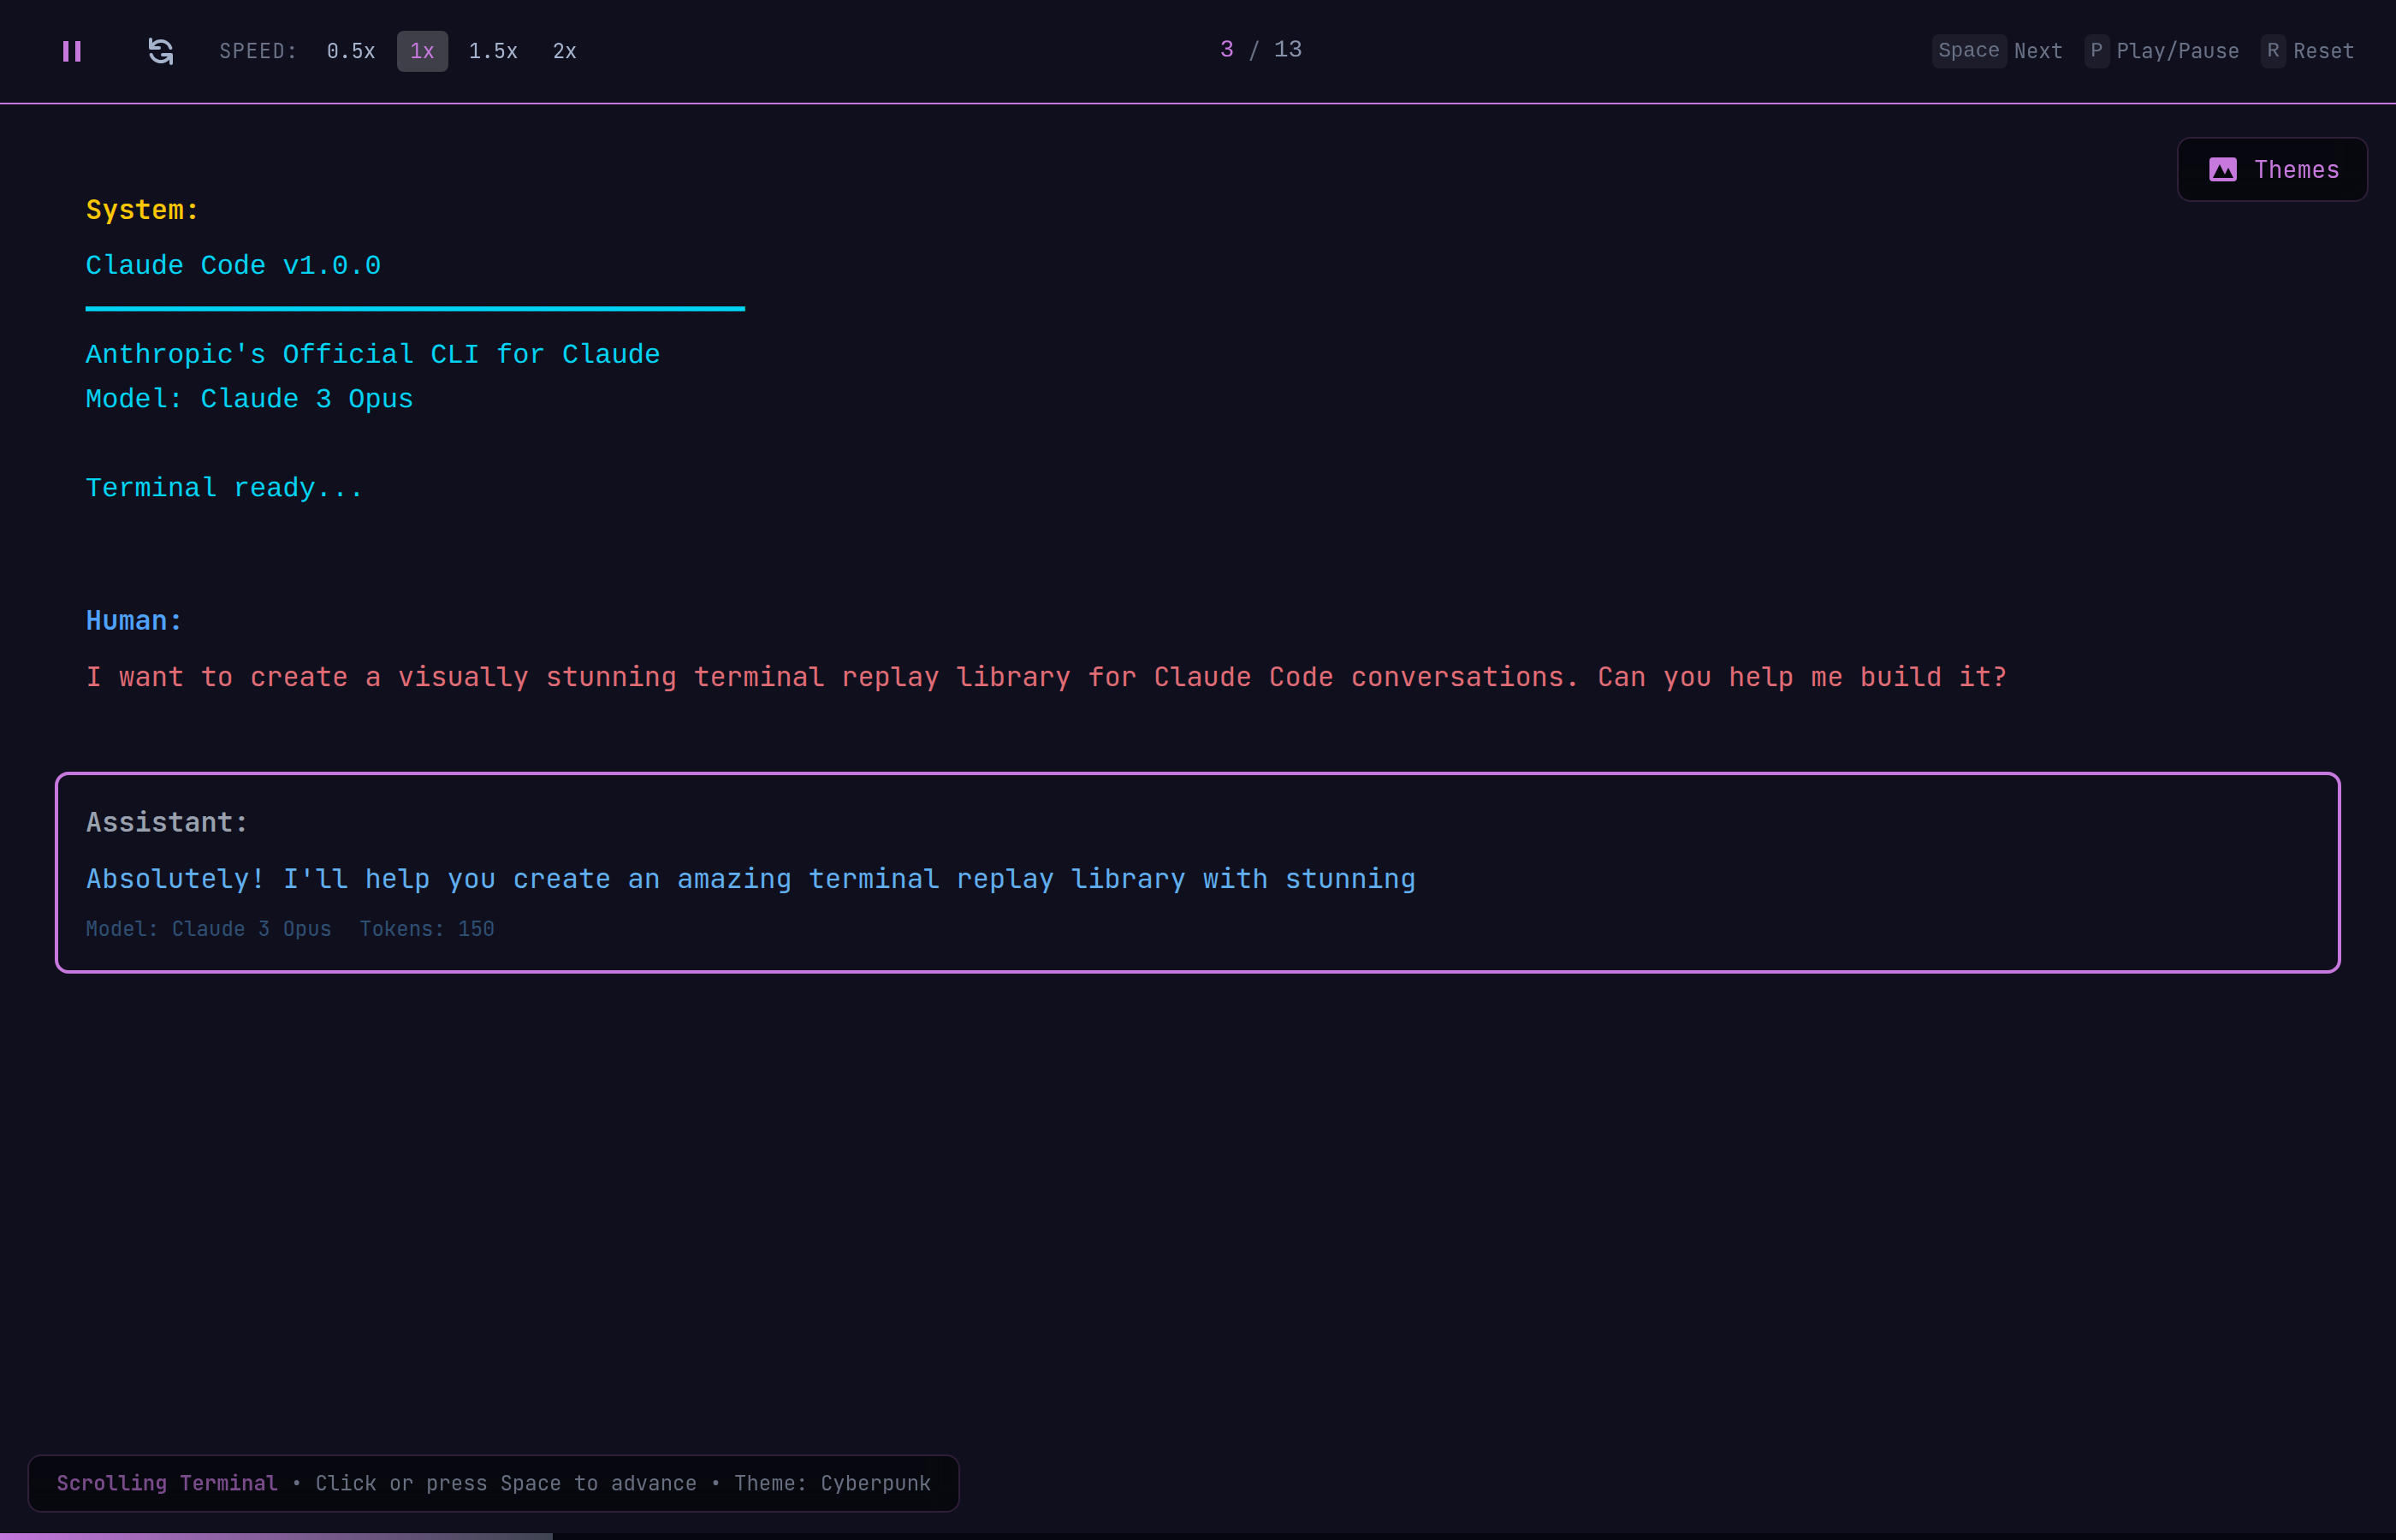Screen dimensions: 2396x1540
Task: Choose 1.5x playback speed
Action: click(x=493, y=51)
